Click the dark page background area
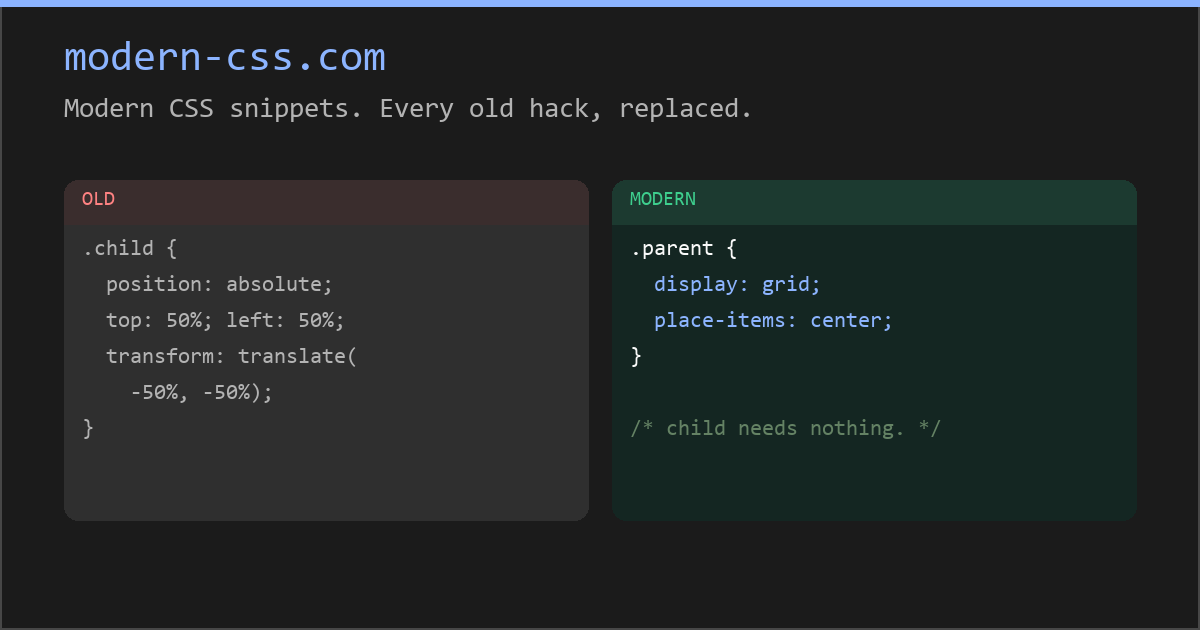Screen dimensions: 1200x630 point(600,580)
